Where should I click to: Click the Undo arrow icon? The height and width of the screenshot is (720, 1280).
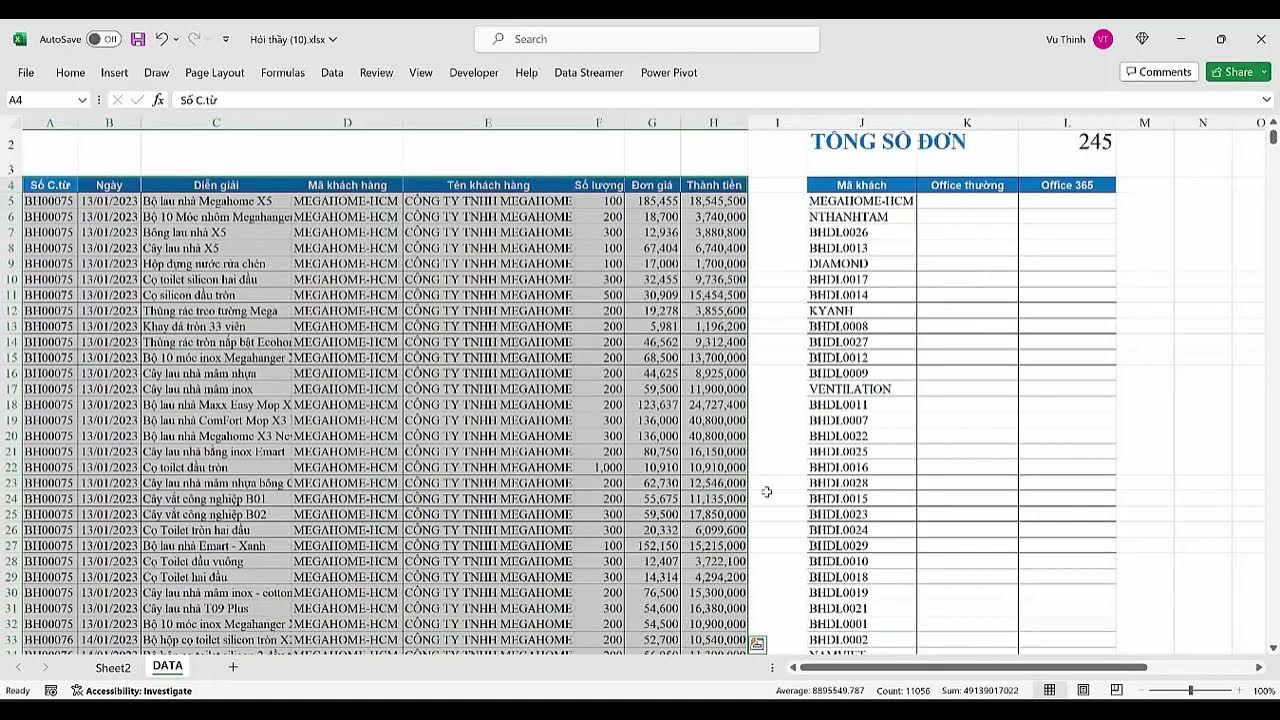pos(161,39)
